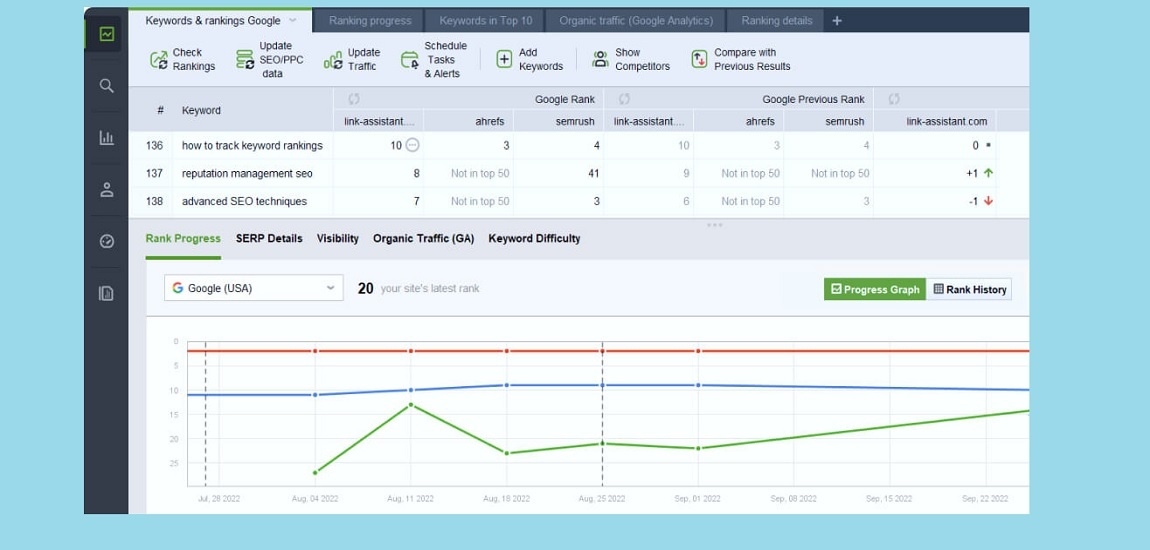The image size is (1150, 550).
Task: Open Keywords & rankings Google tab dropdown arrow
Action: [293, 21]
